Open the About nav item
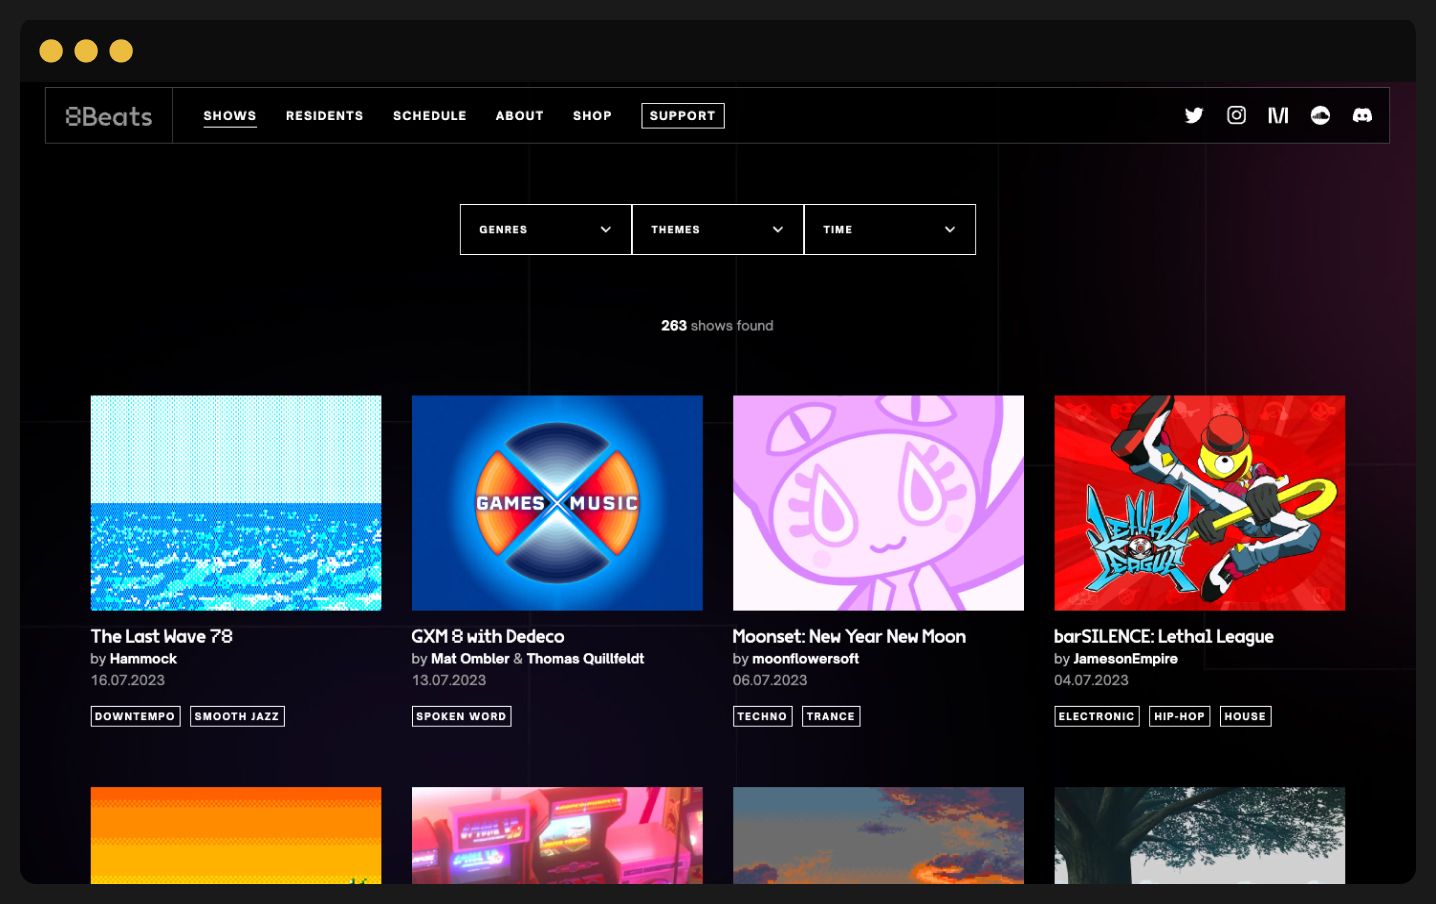 520,116
